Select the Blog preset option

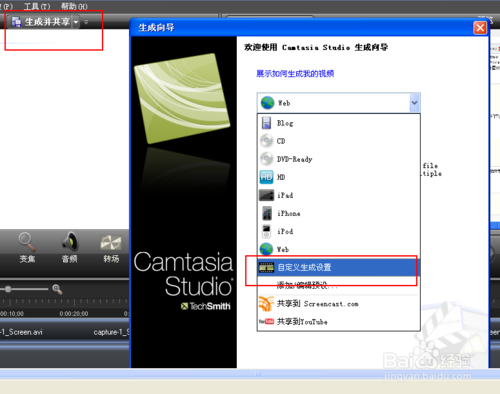coord(338,123)
